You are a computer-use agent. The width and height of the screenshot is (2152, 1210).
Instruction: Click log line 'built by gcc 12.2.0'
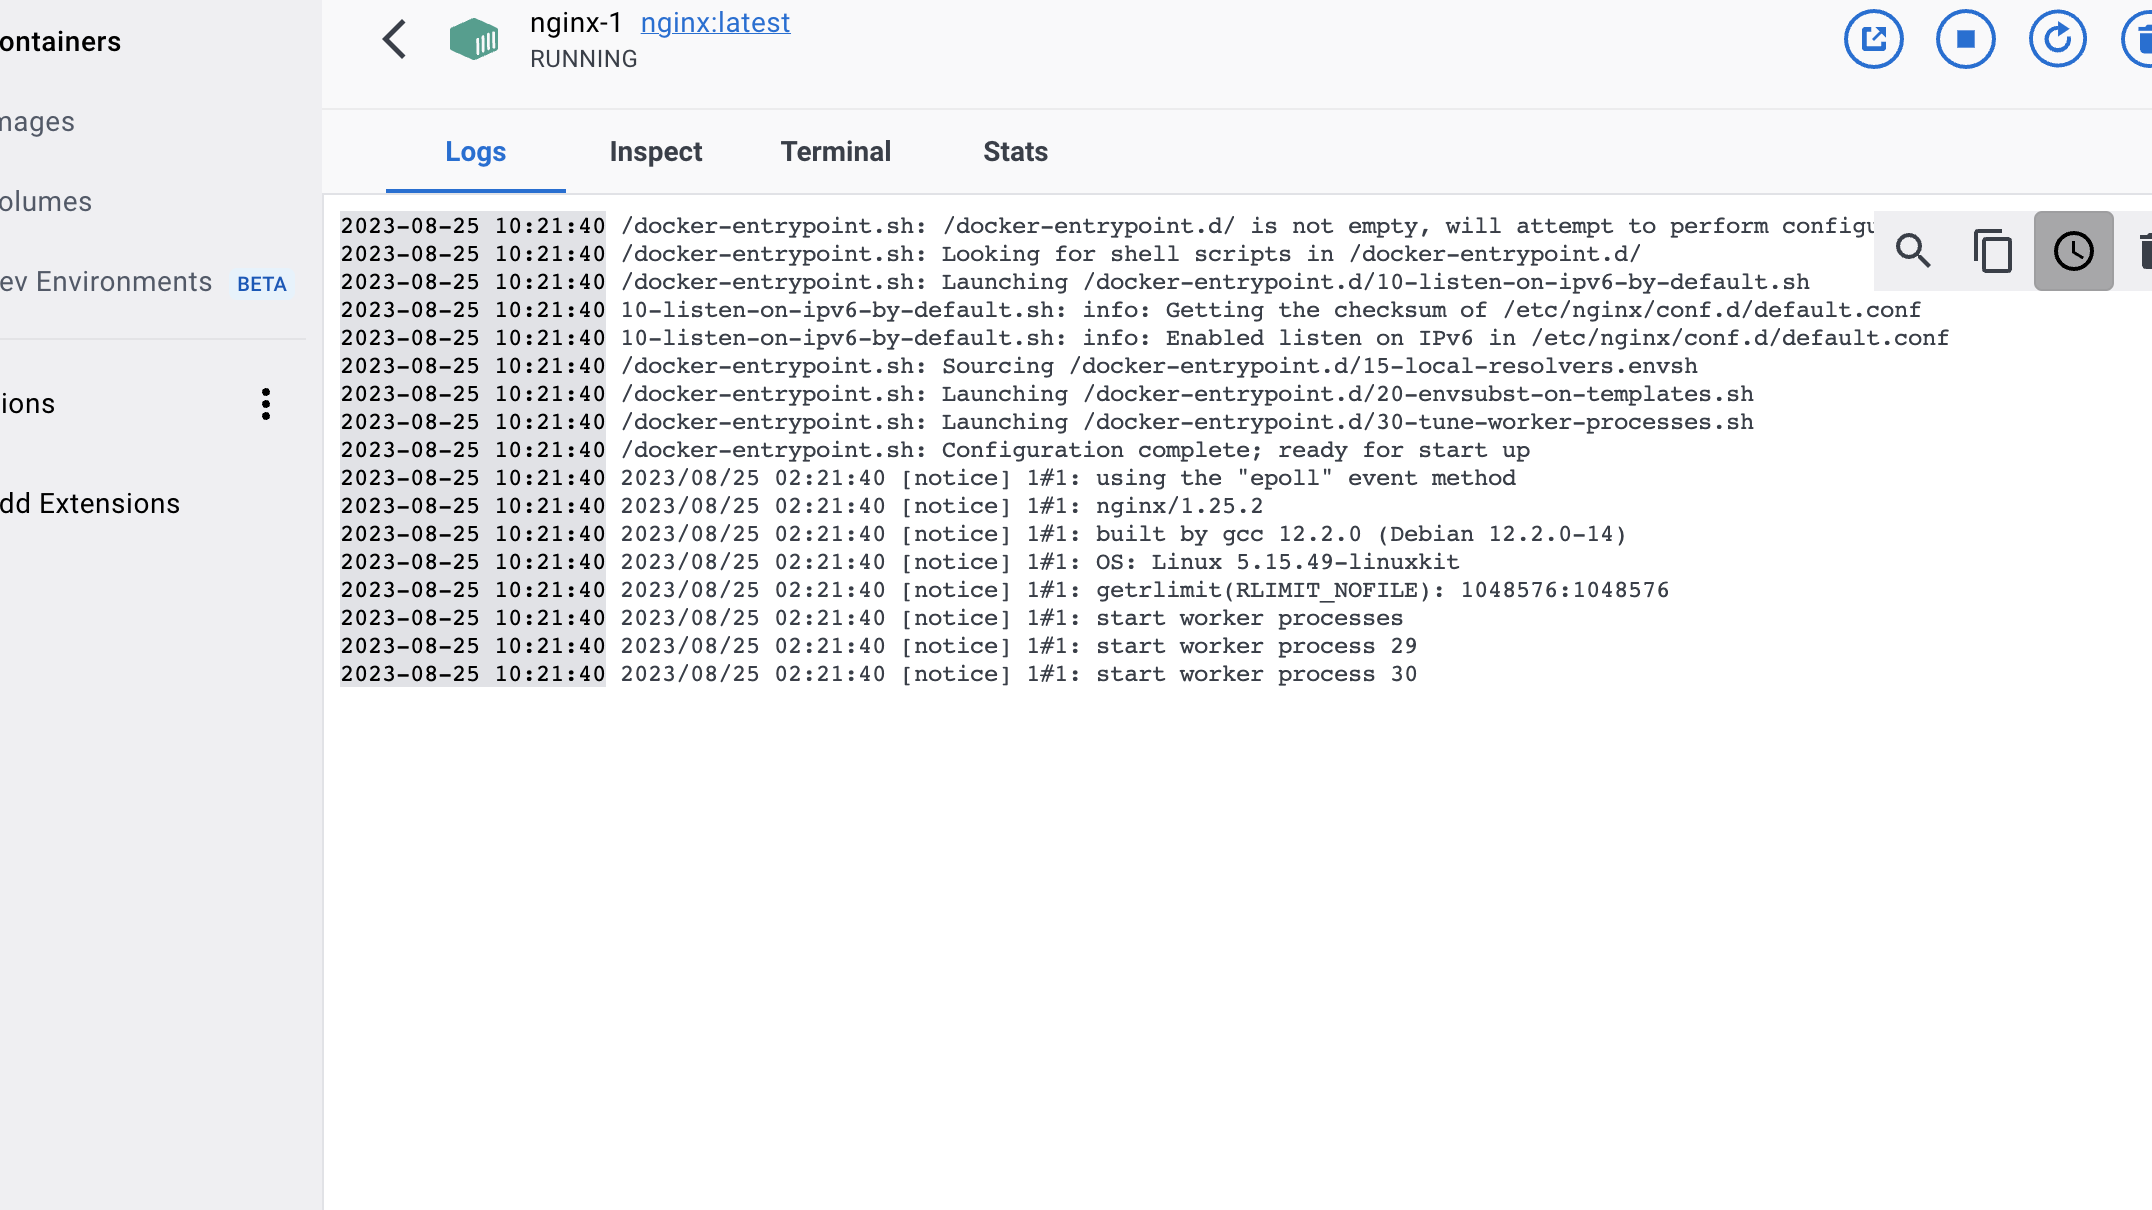[x=984, y=534]
